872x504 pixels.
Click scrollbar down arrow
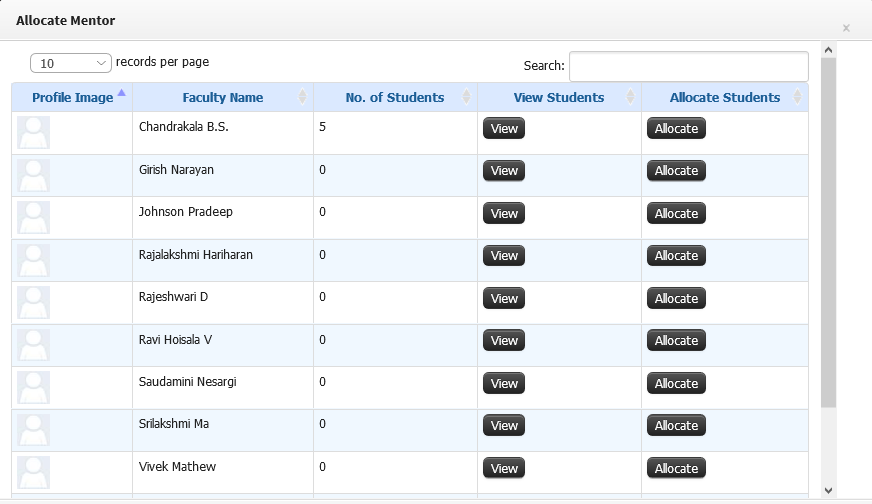tap(828, 490)
